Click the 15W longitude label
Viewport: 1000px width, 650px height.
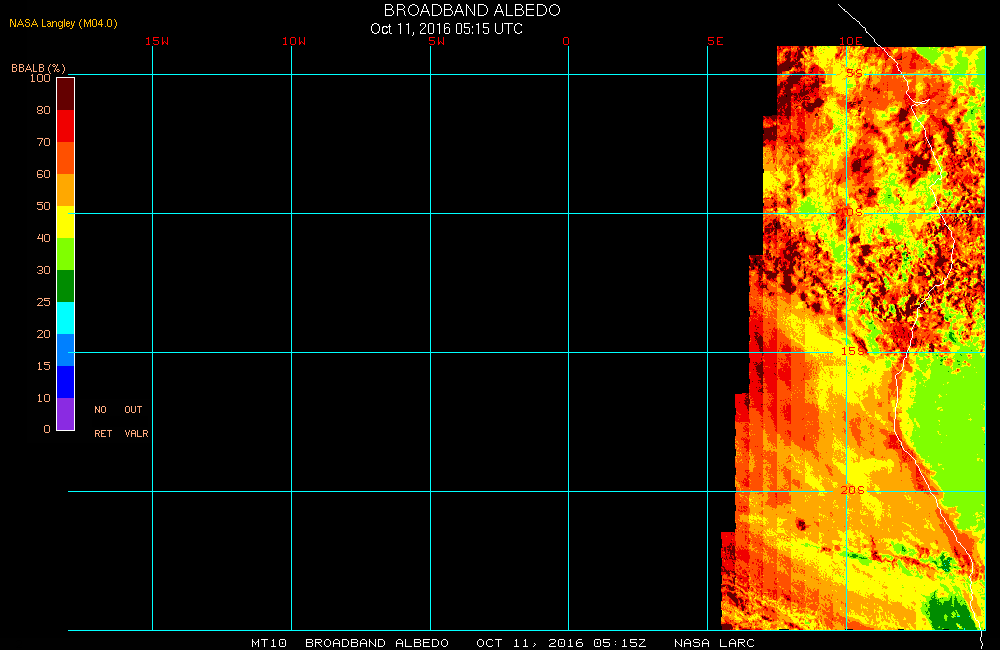156,41
